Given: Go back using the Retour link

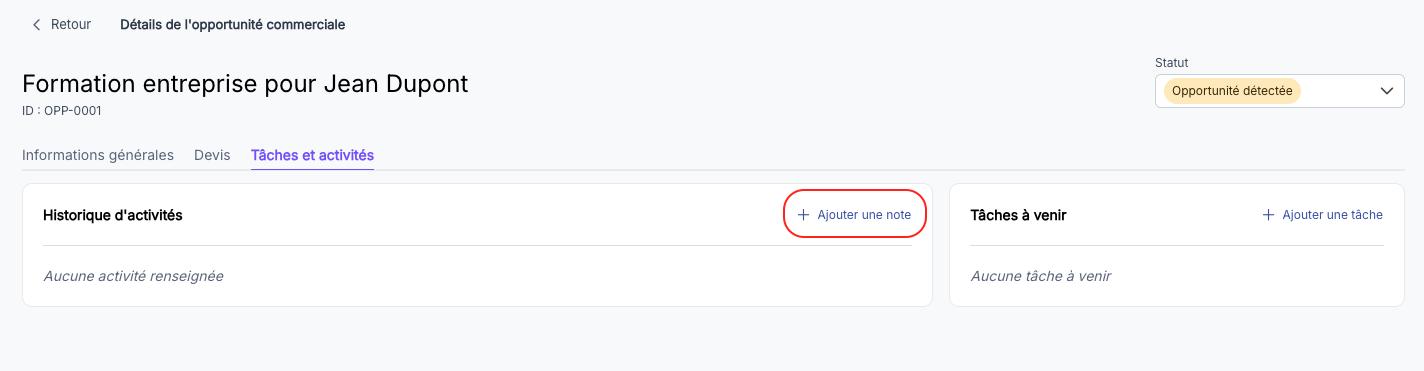Looking at the screenshot, I should (x=61, y=24).
